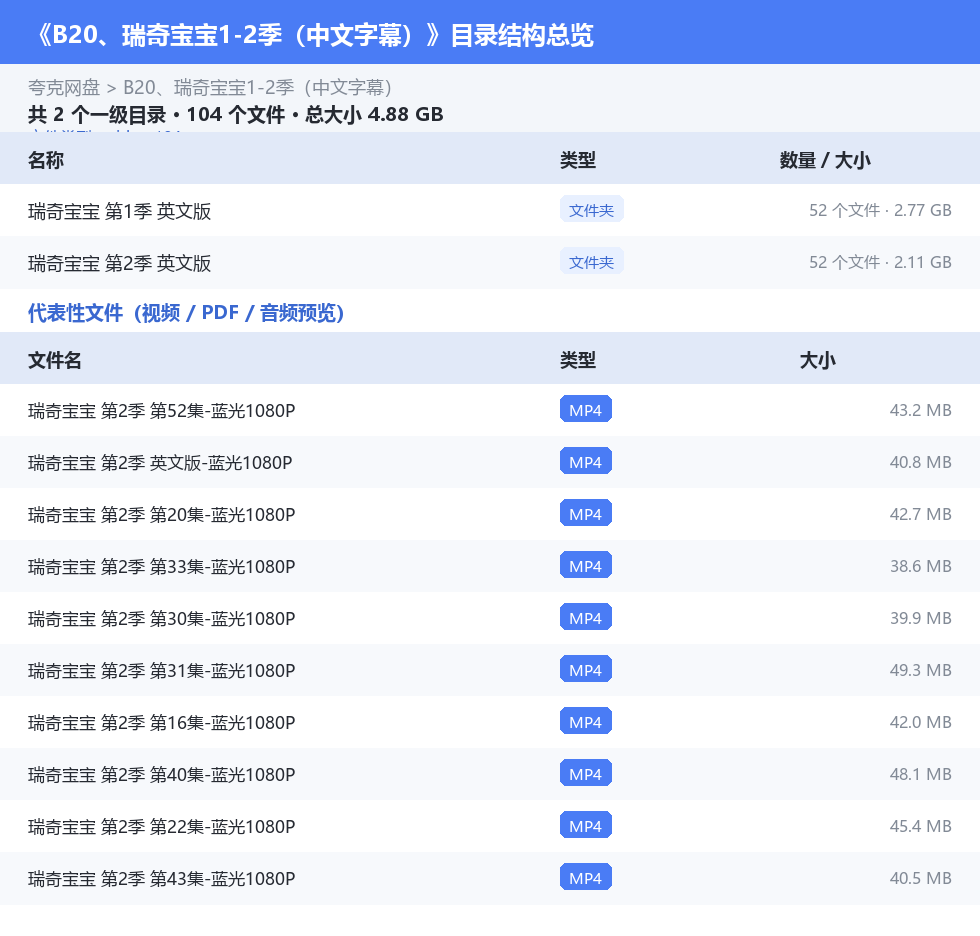The image size is (980, 936).
Task: Select the B20、瑞奇宝宝1-2季 breadcrumb item
Action: click(258, 87)
